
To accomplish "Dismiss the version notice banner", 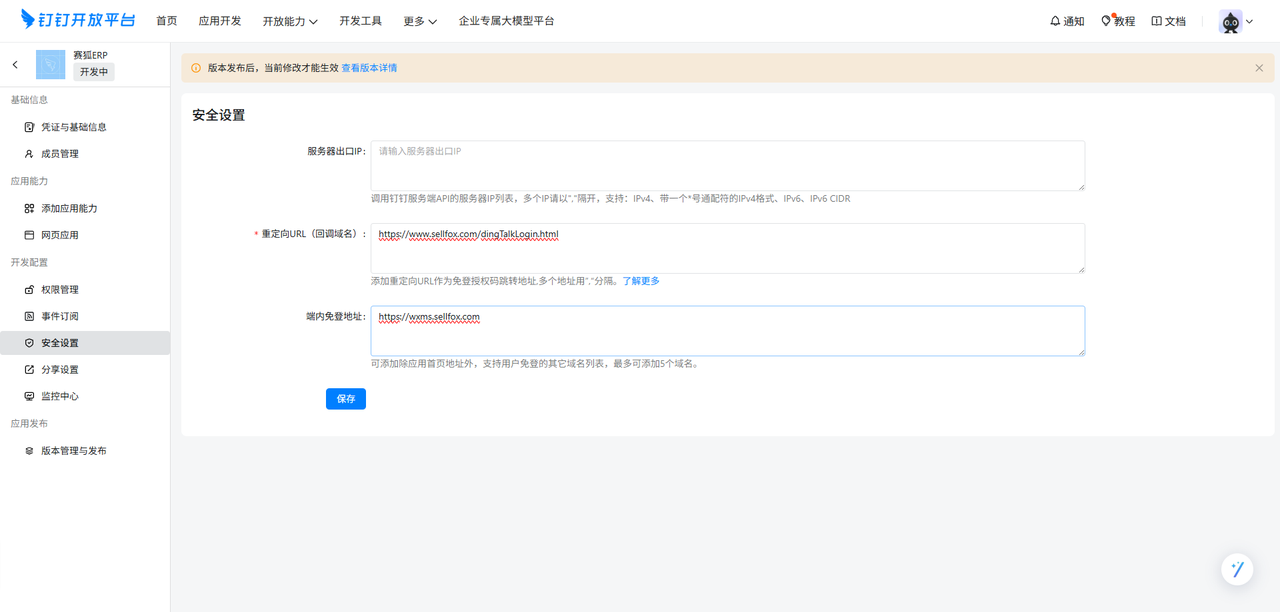I will pos(1259,68).
